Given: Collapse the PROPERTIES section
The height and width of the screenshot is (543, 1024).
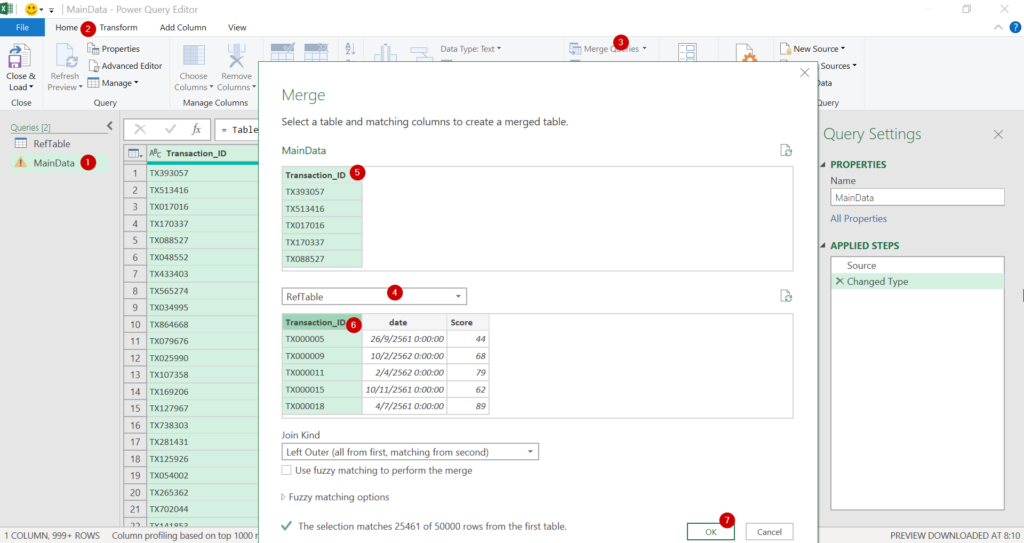Looking at the screenshot, I should [x=823, y=165].
